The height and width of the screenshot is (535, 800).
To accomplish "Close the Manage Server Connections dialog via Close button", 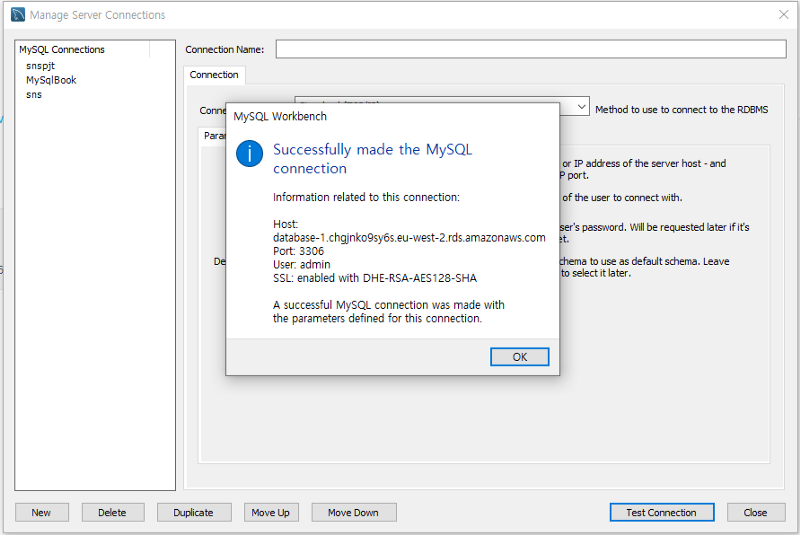I will (x=756, y=513).
